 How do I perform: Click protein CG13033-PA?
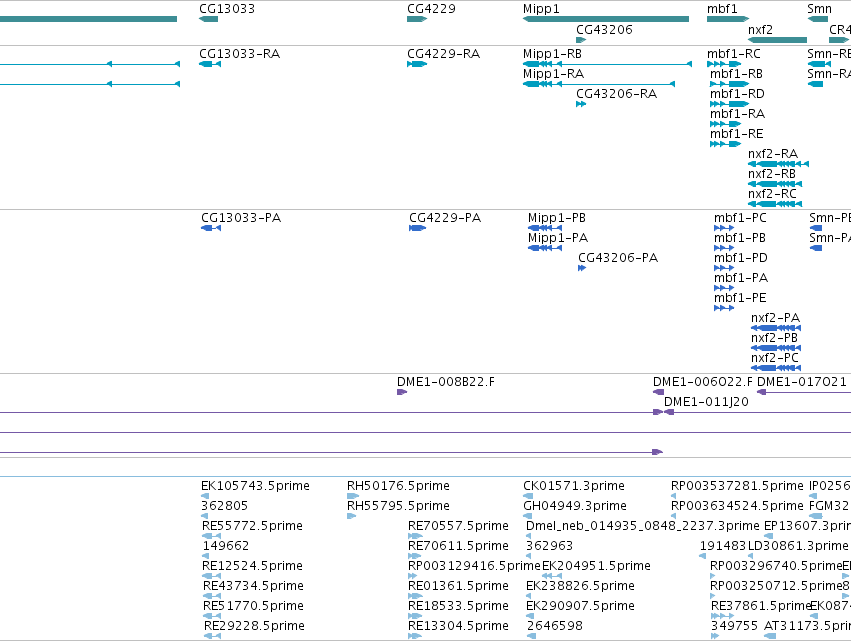point(241,218)
